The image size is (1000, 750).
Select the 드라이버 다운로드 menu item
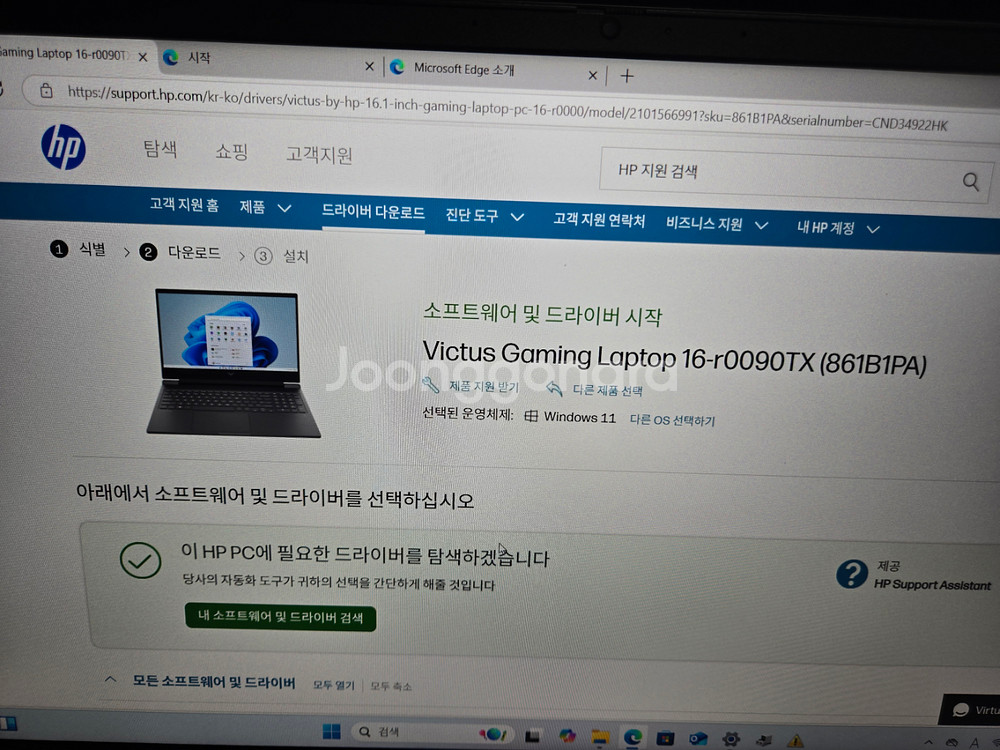click(373, 212)
